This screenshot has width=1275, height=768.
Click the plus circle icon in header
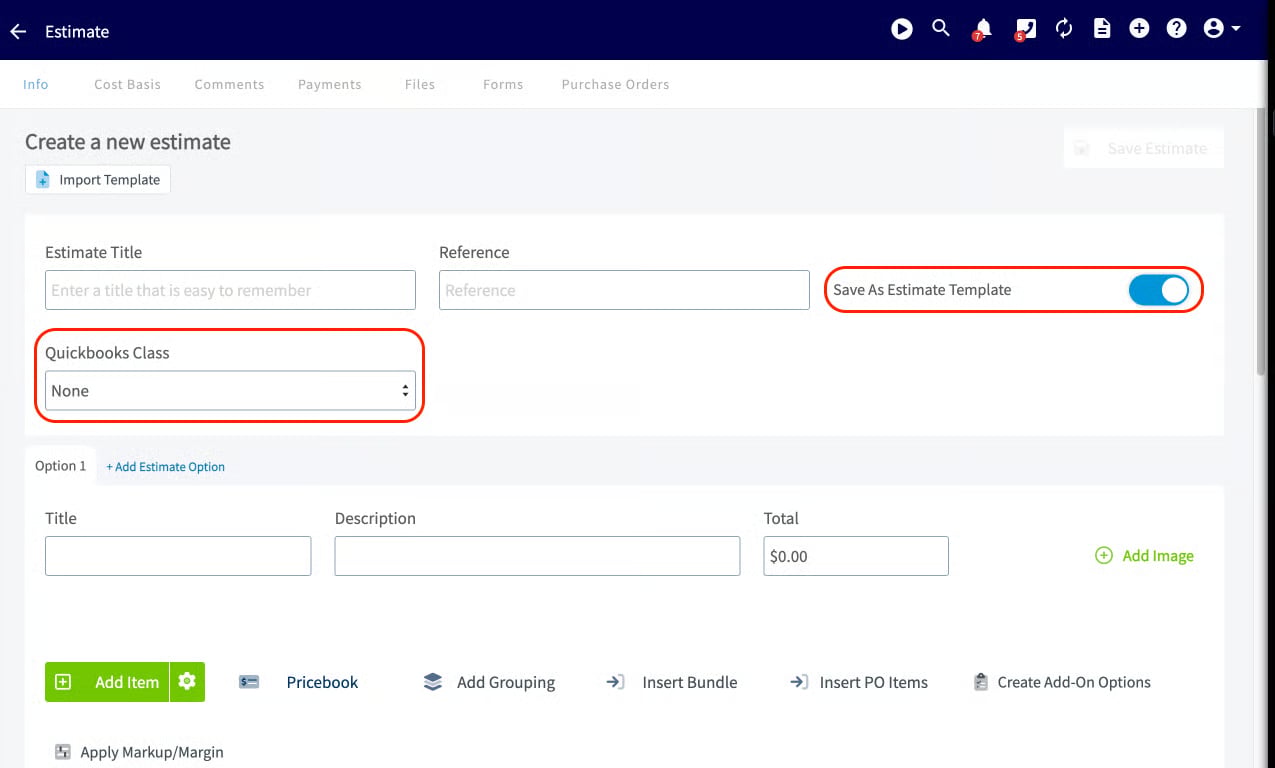(1139, 29)
